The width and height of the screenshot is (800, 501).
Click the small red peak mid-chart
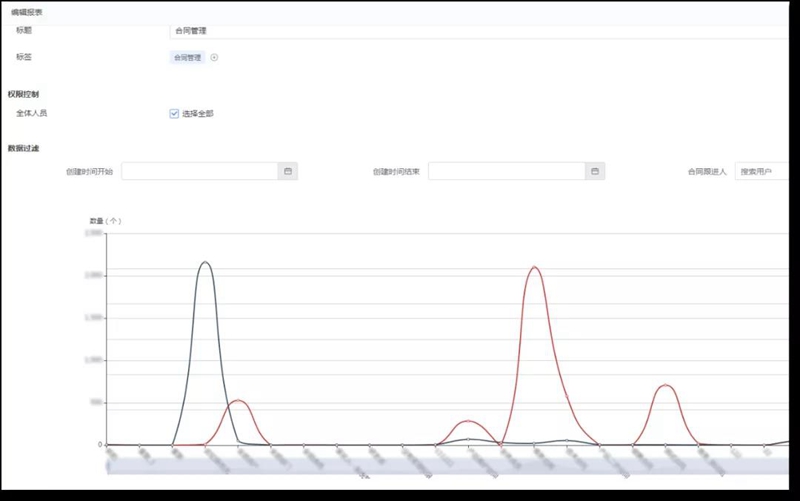tap(469, 421)
